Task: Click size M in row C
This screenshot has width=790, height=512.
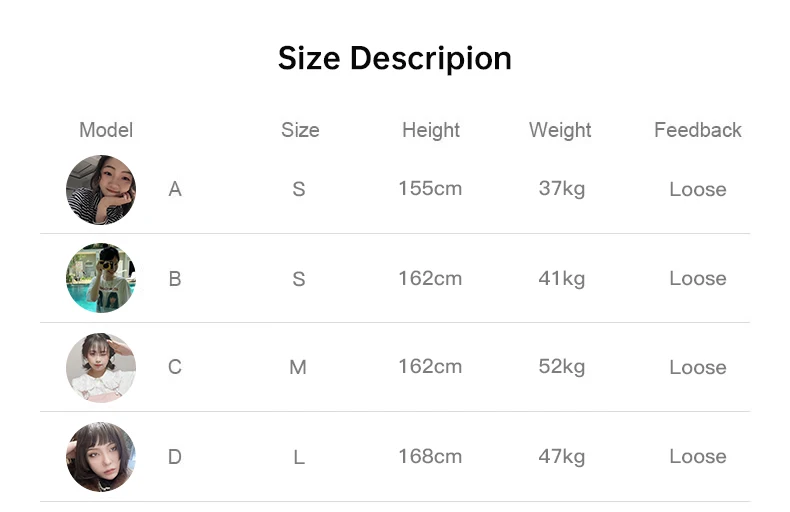Action: pos(298,367)
